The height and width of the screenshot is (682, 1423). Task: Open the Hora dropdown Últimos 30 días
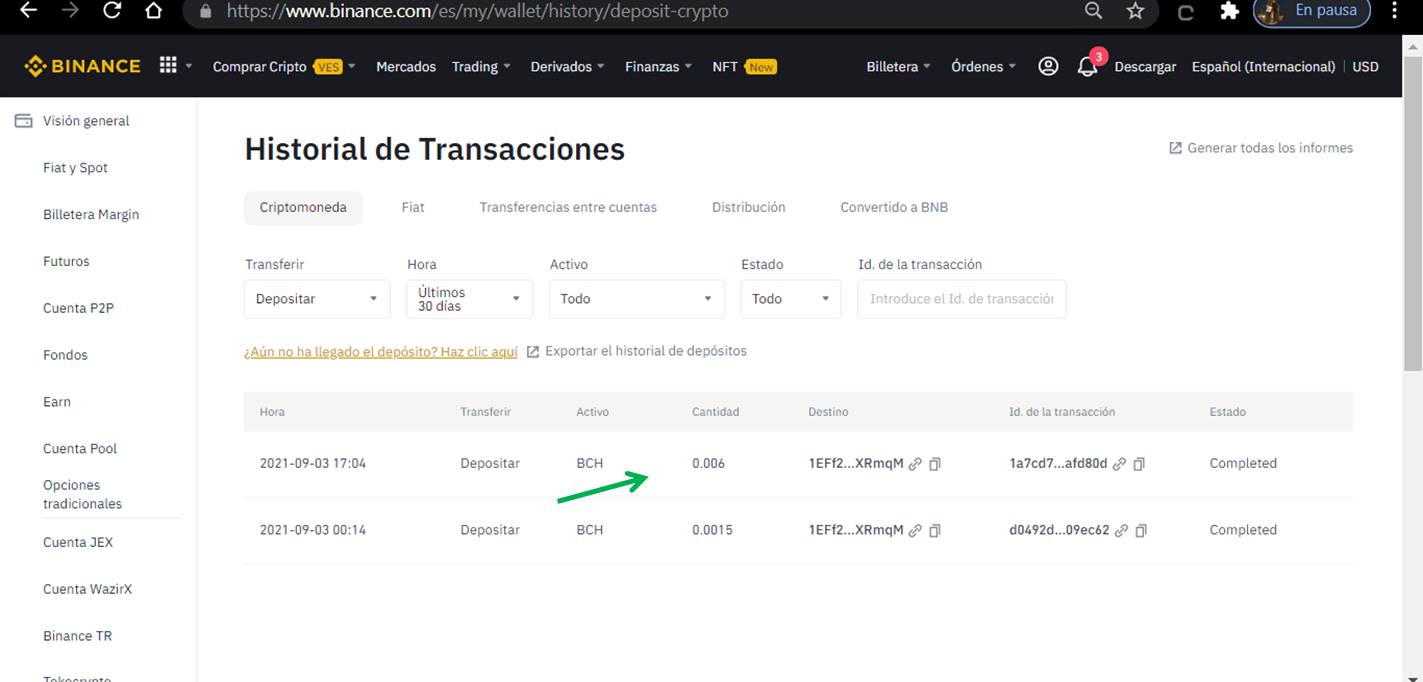[x=469, y=299]
